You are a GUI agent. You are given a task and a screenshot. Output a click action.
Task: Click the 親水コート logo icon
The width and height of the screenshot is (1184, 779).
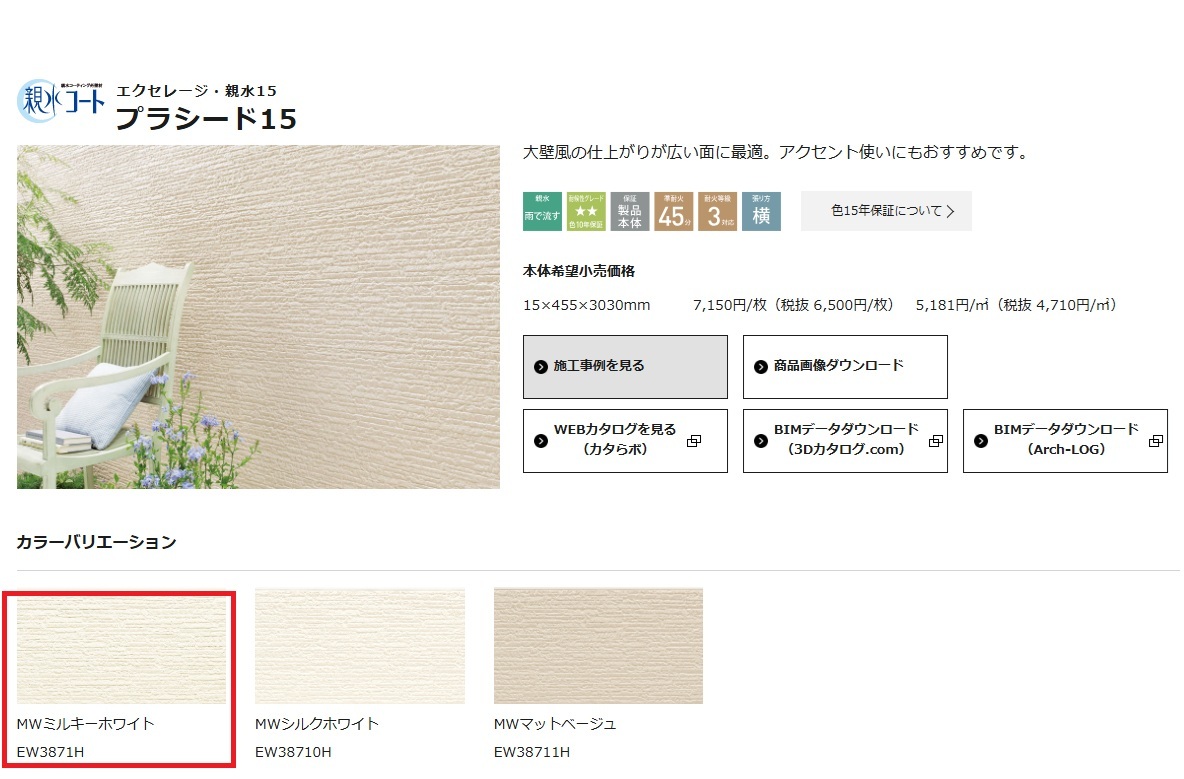(x=60, y=100)
